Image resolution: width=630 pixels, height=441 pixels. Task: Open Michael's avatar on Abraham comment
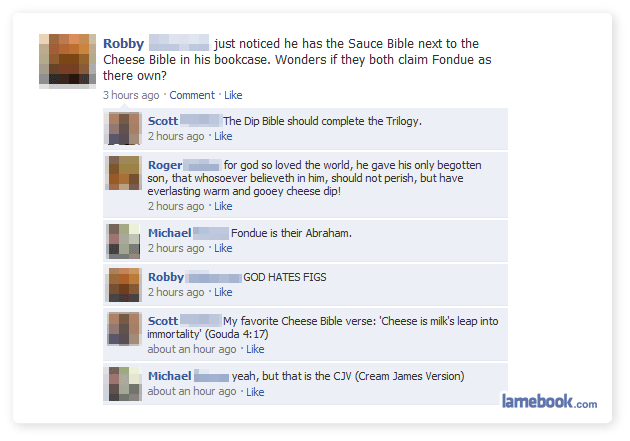[x=124, y=241]
